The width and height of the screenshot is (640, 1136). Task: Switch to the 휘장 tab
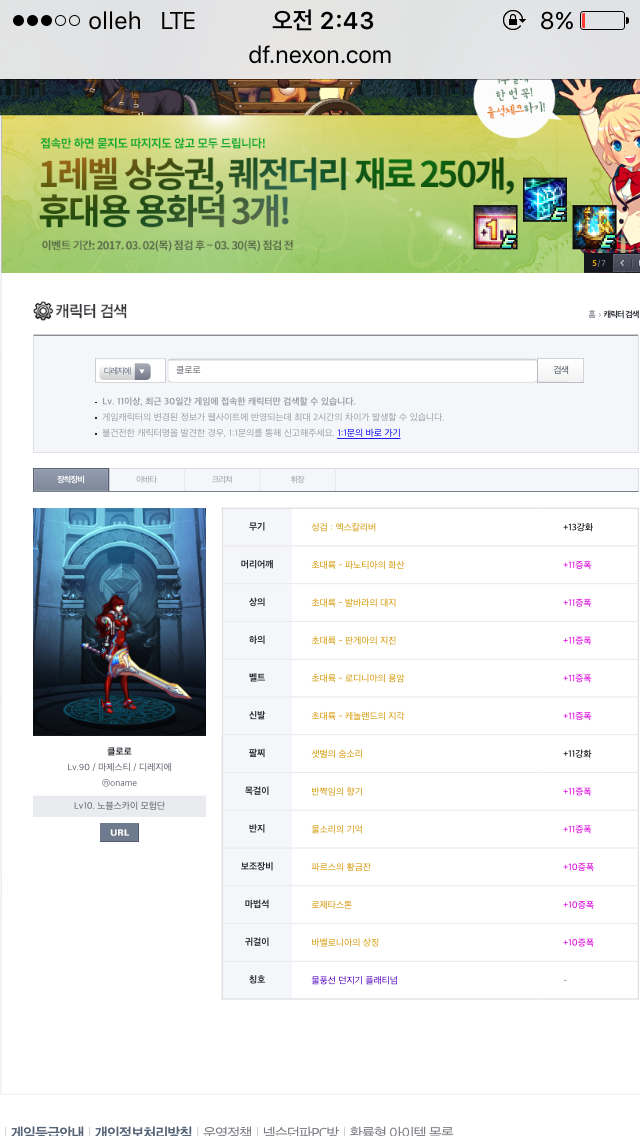297,480
